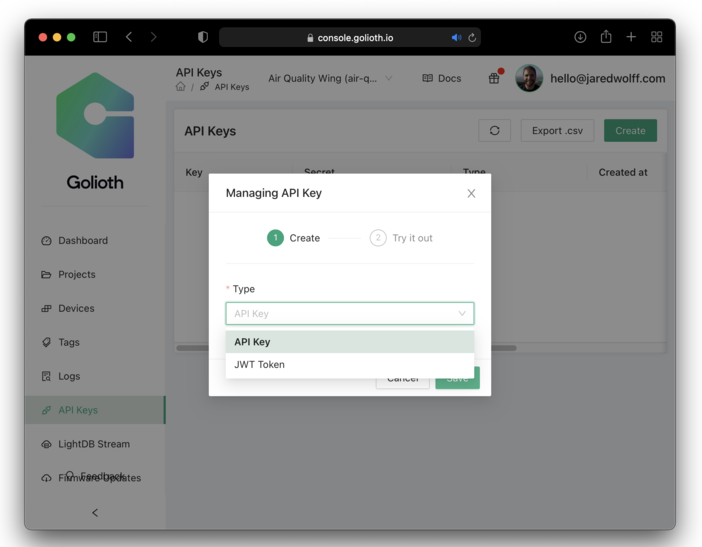Screen dimensions: 702x547
Task: Reload page using the address bar icon
Action: [473, 38]
